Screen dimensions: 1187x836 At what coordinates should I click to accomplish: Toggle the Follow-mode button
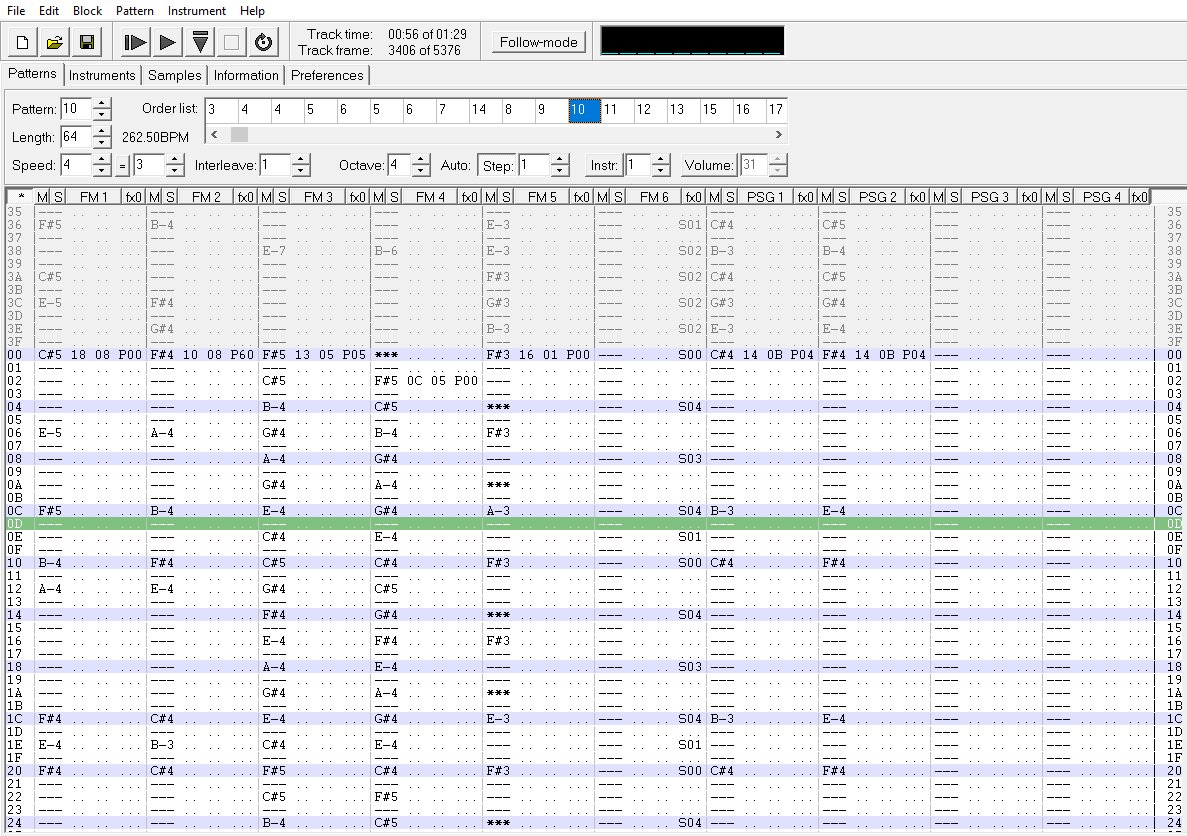538,42
